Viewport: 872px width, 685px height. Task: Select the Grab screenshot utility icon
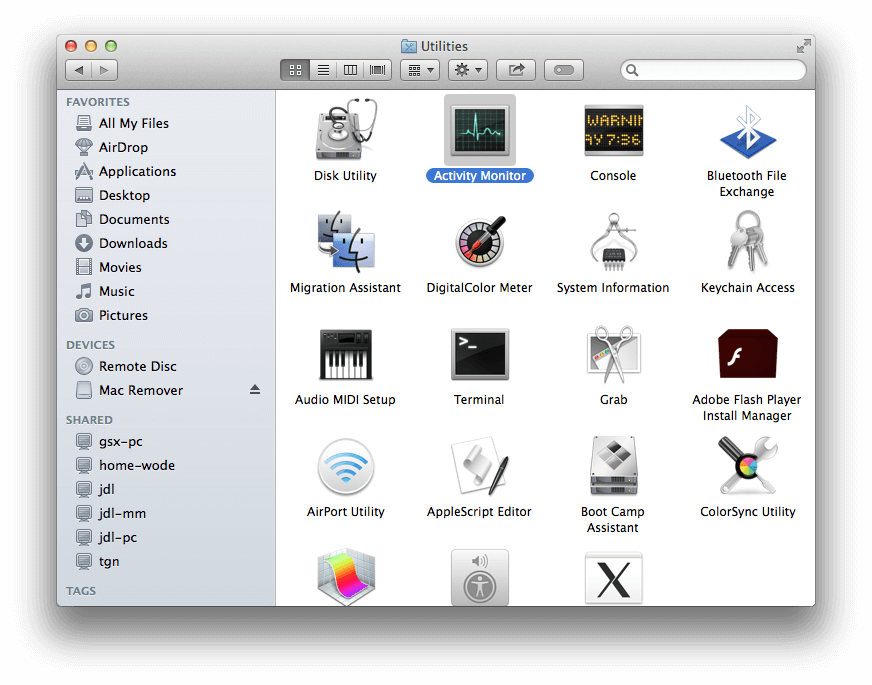click(x=613, y=355)
